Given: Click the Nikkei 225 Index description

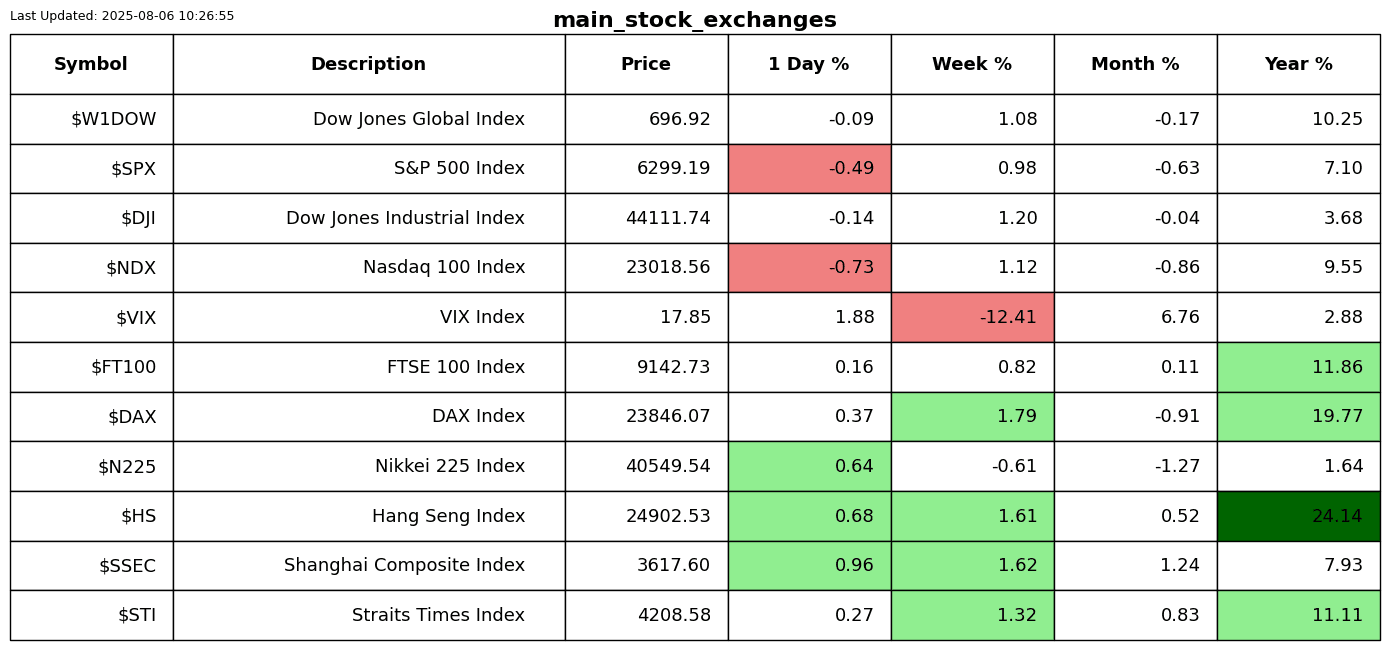Looking at the screenshot, I should (449, 467).
